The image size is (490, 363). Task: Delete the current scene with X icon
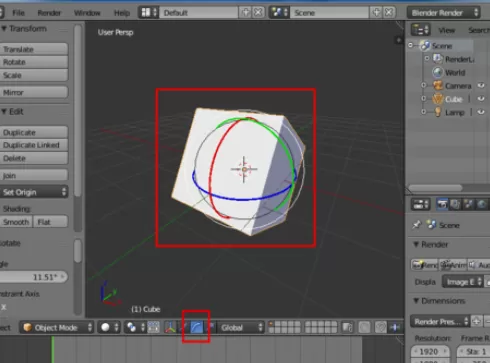(389, 13)
